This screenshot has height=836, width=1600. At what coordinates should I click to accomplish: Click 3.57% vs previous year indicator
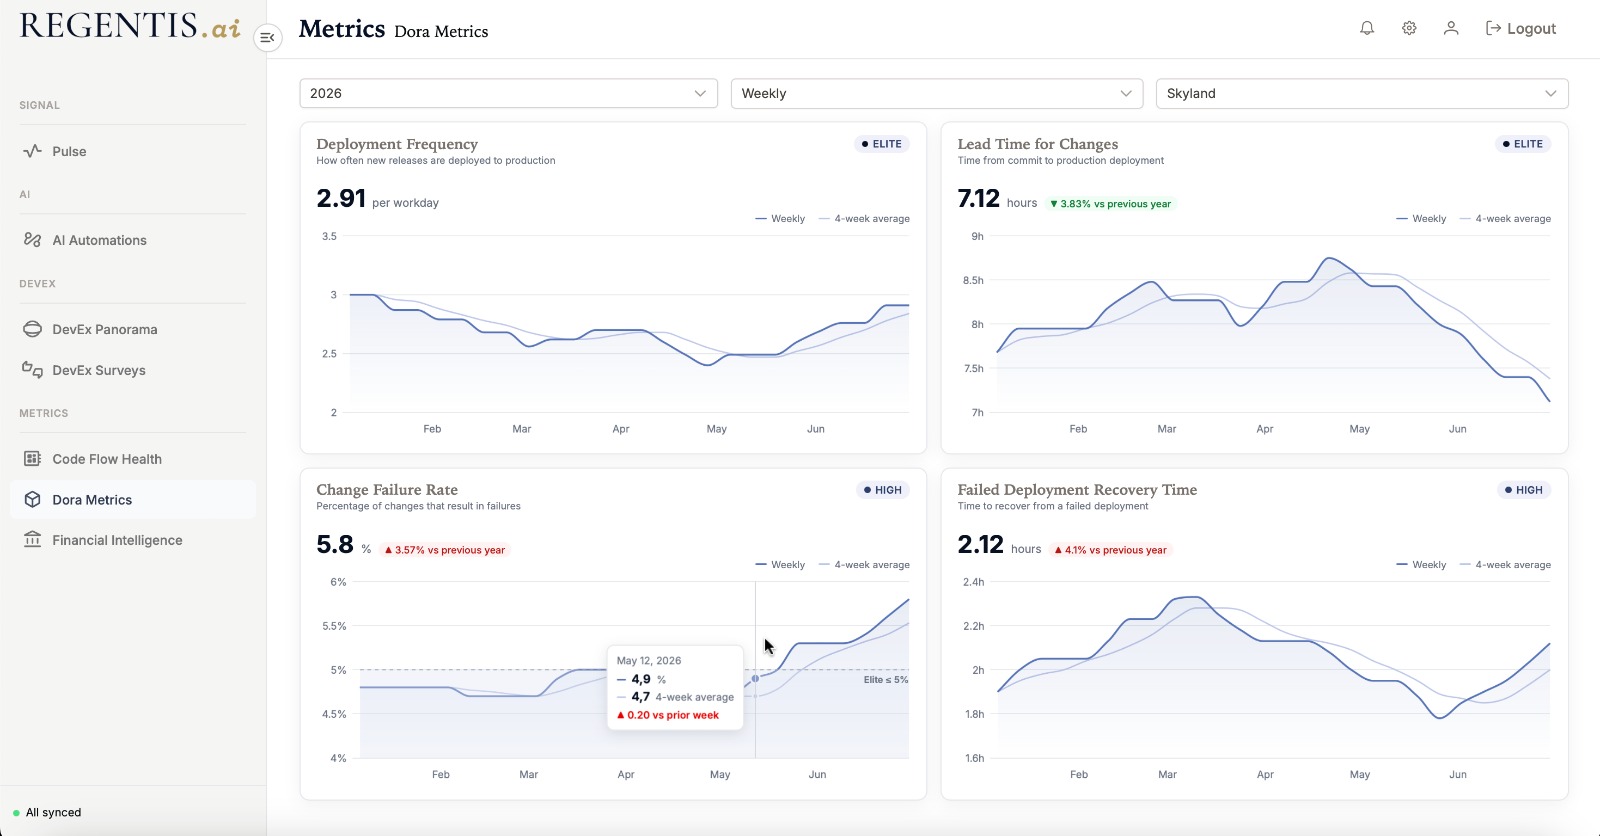pyautogui.click(x=446, y=550)
